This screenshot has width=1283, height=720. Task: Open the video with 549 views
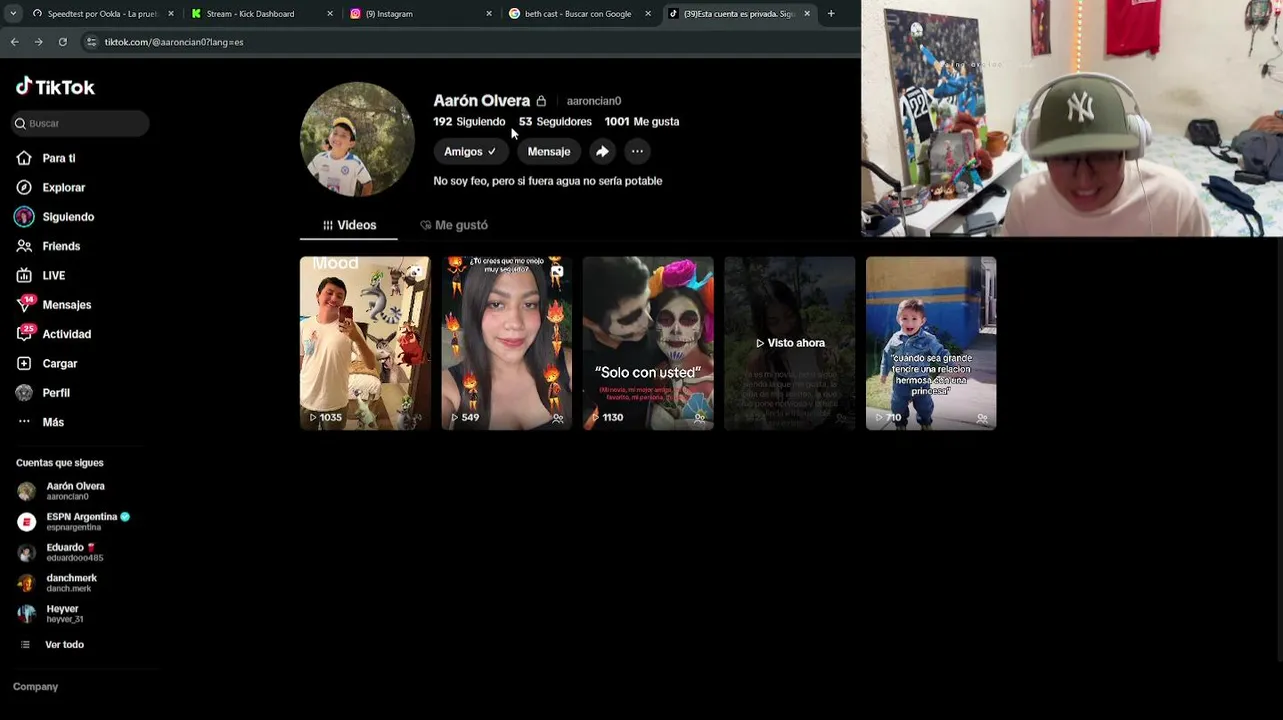coord(507,343)
